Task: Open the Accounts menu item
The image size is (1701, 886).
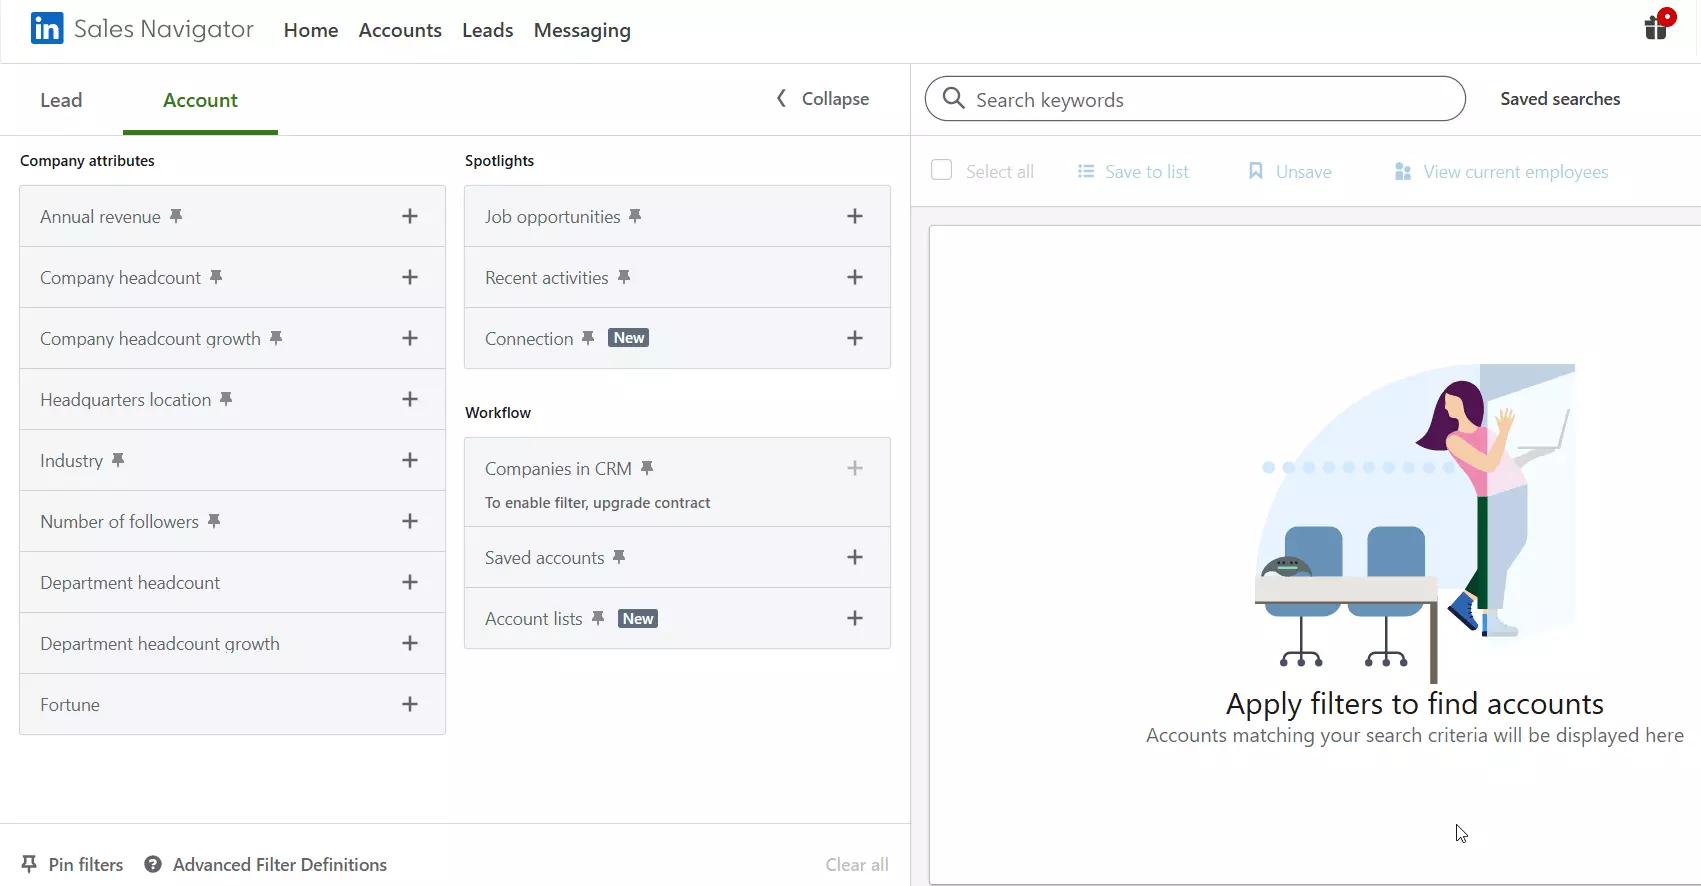Action: pyautogui.click(x=400, y=30)
